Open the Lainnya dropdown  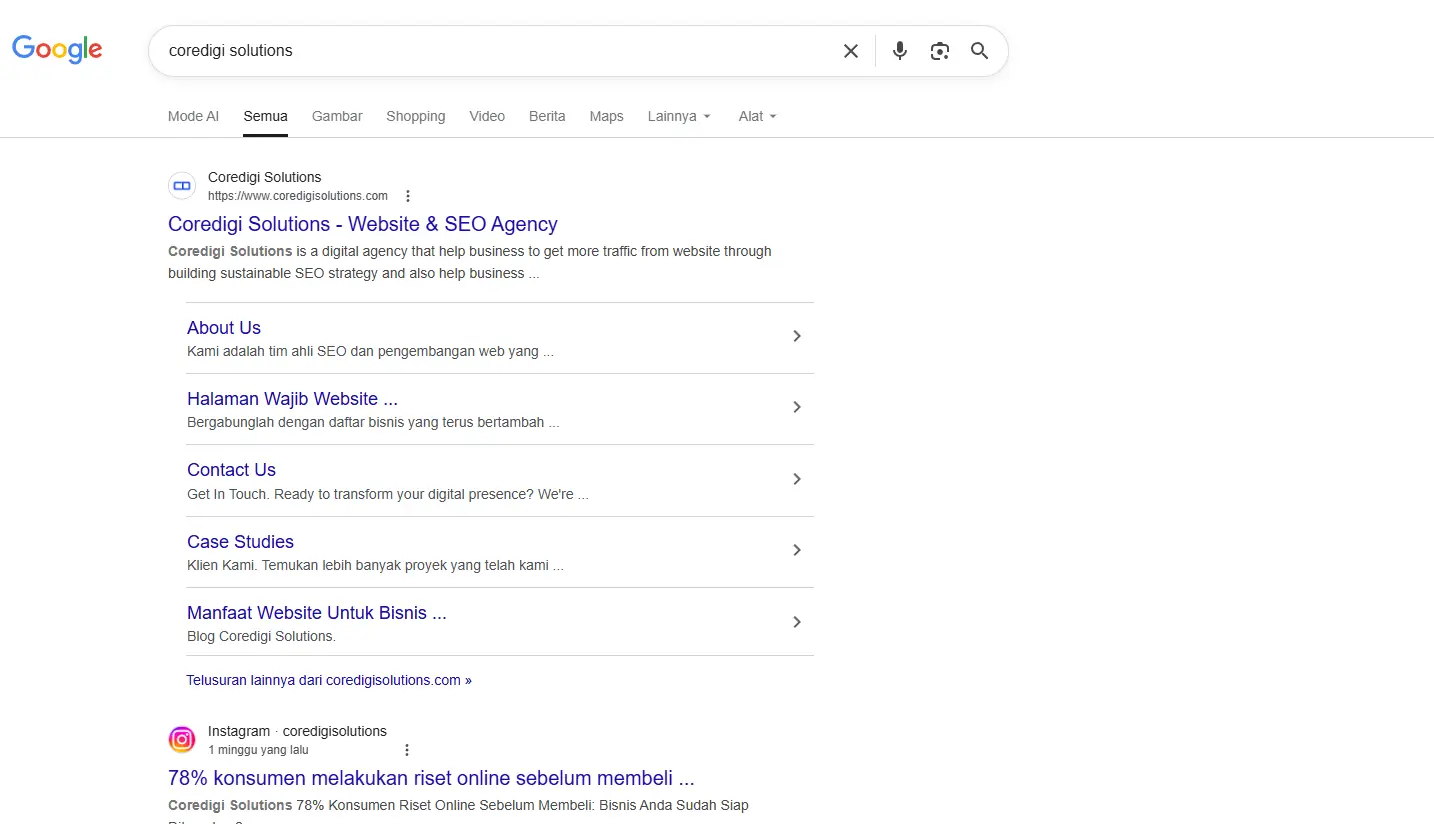pos(679,116)
